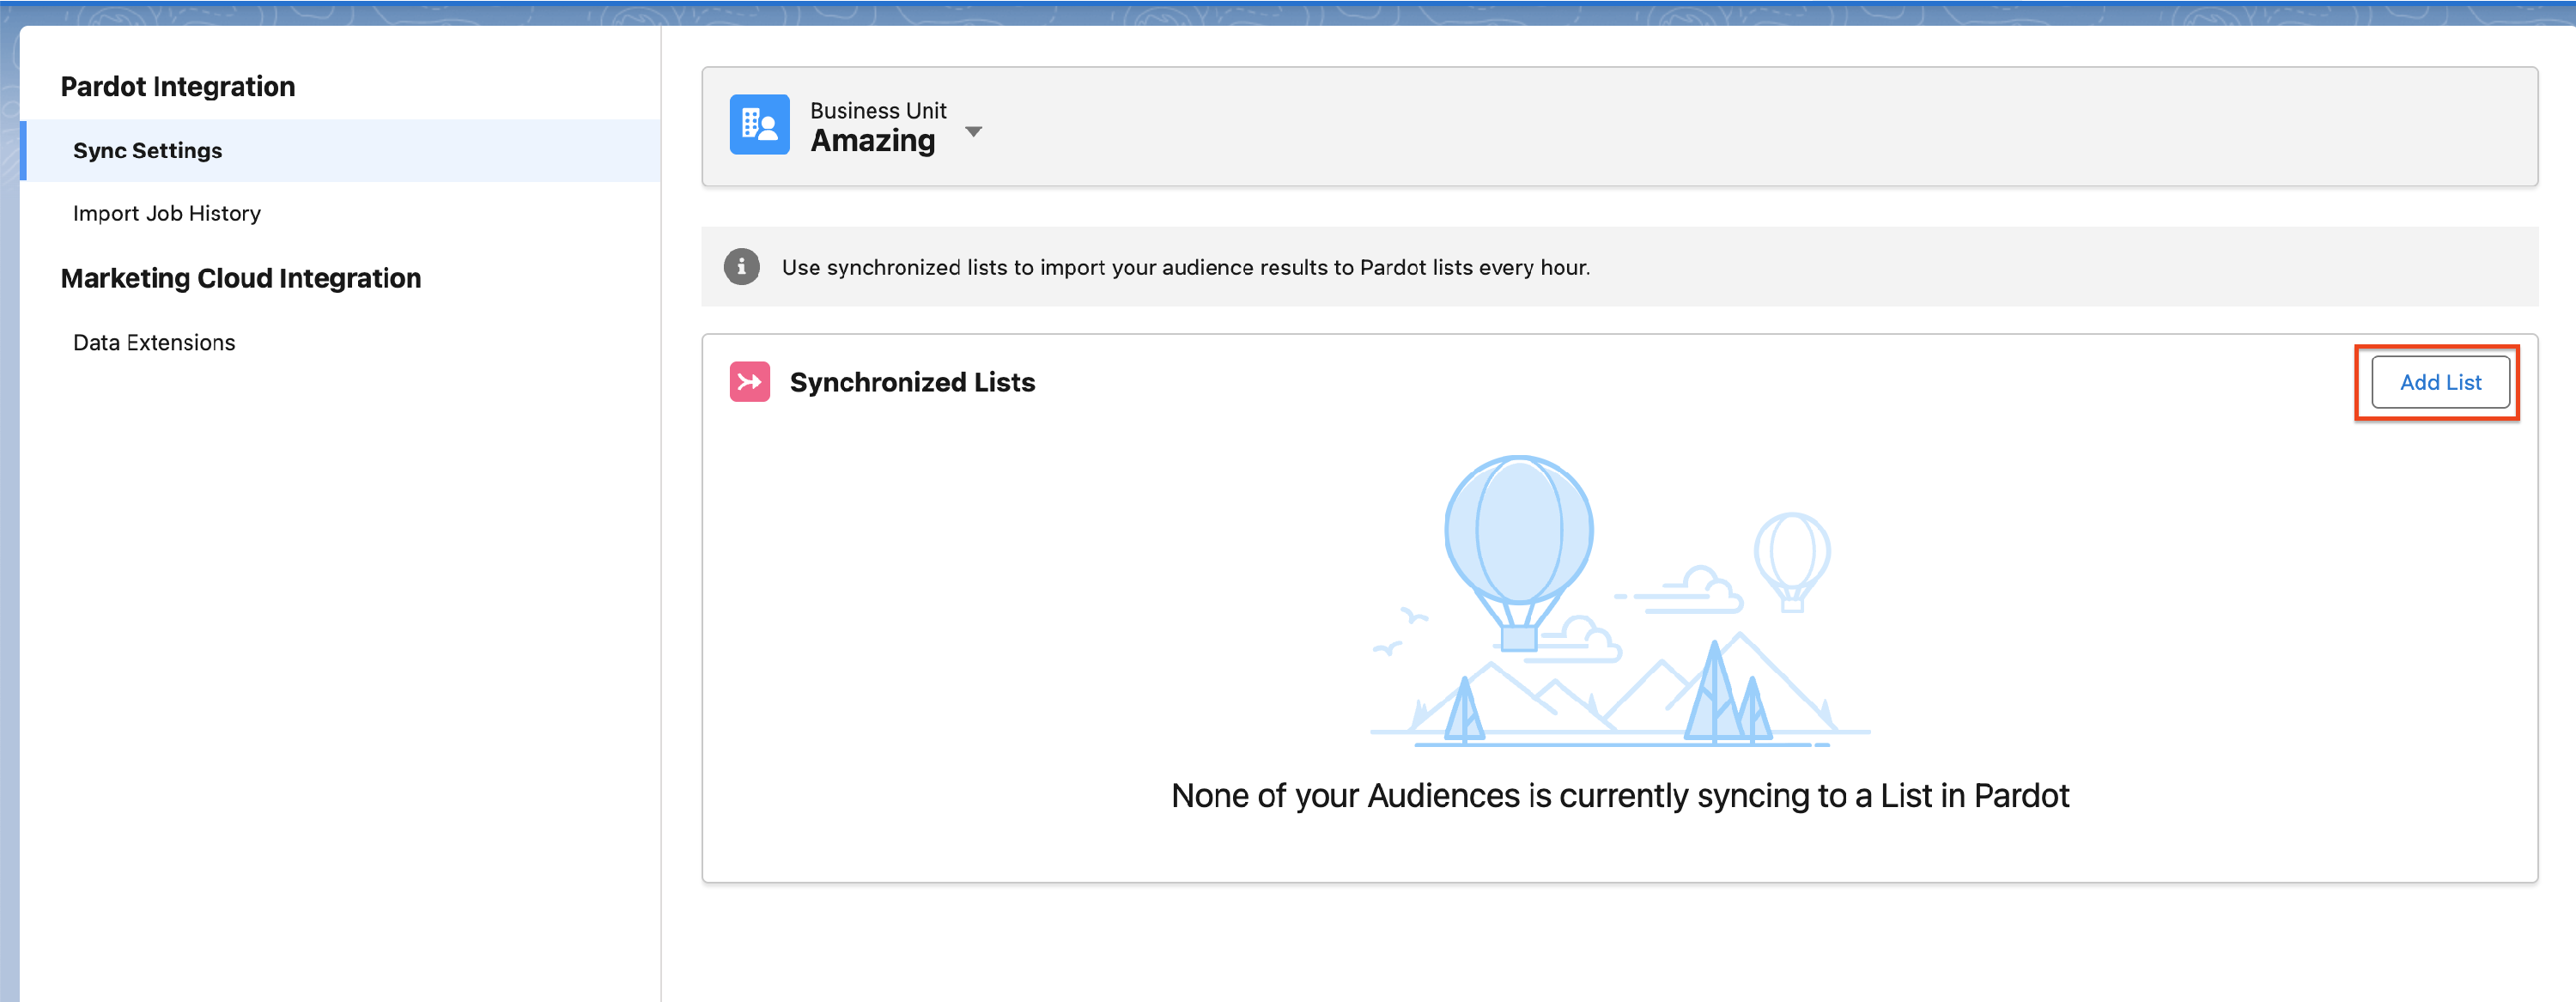Viewport: 2576px width, 1002px height.
Task: Click the Pardot Integration heading
Action: 177,87
